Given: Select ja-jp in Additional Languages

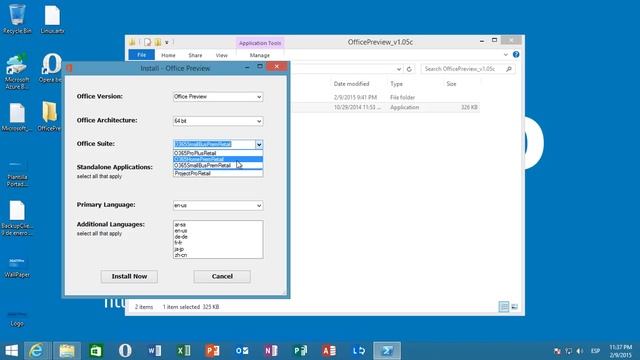Looking at the screenshot, I should [179, 249].
